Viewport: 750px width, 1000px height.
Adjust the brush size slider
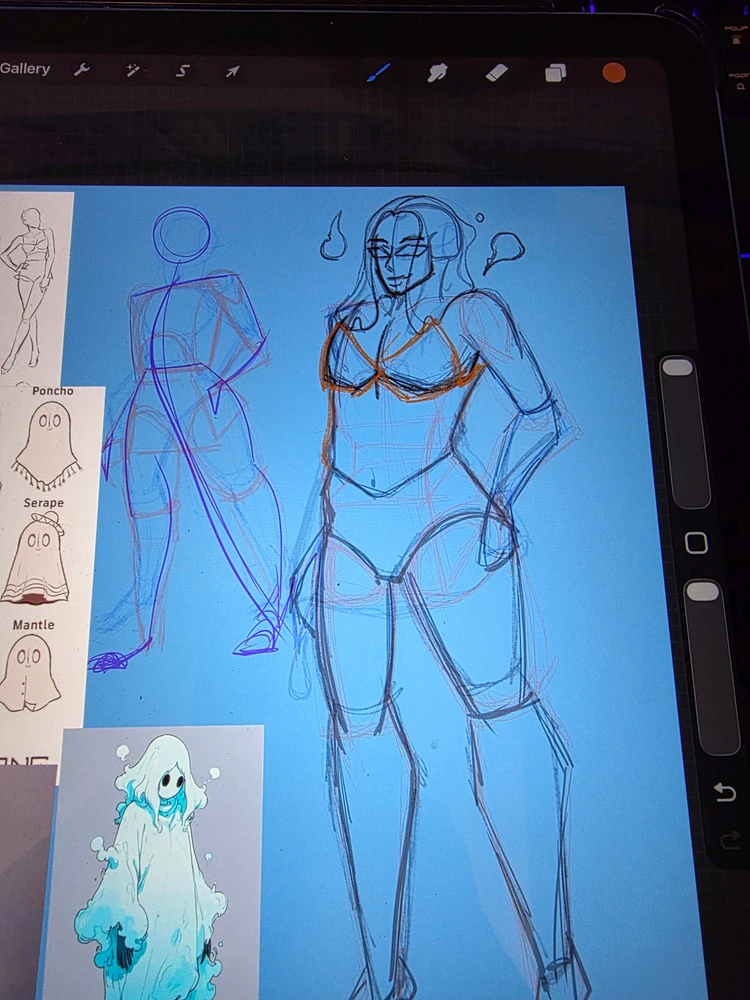point(685,432)
